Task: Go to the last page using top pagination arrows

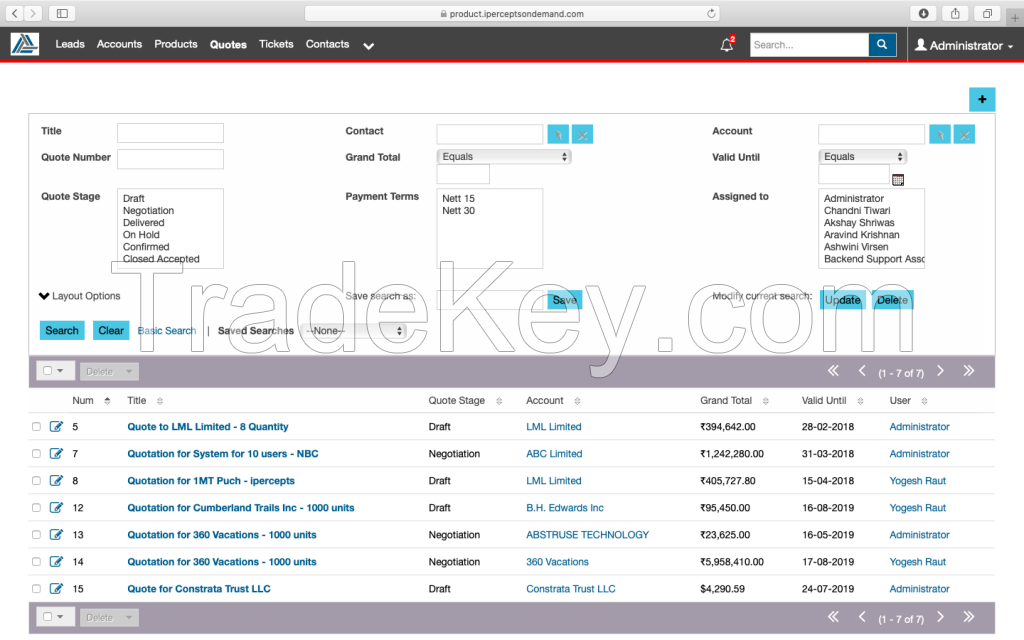Action: (x=968, y=371)
